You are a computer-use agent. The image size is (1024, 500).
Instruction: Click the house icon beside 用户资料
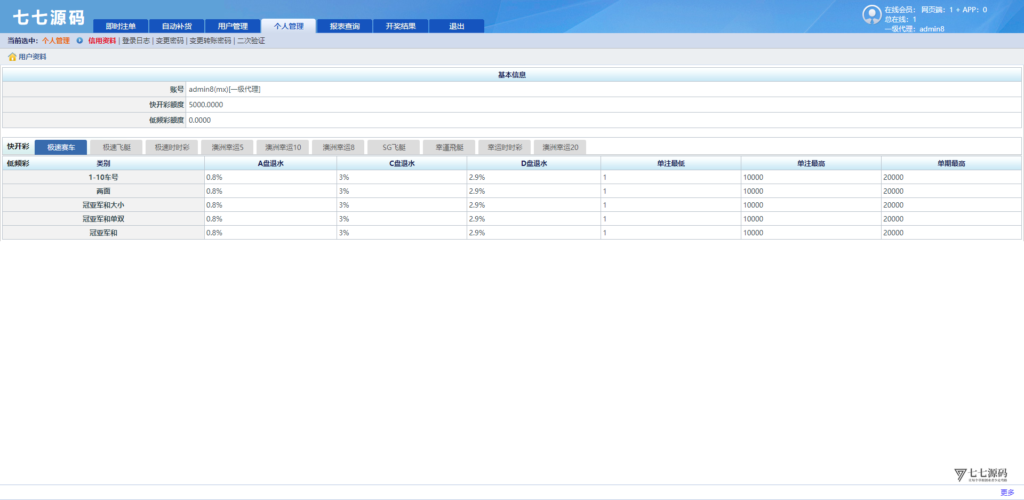click(12, 57)
